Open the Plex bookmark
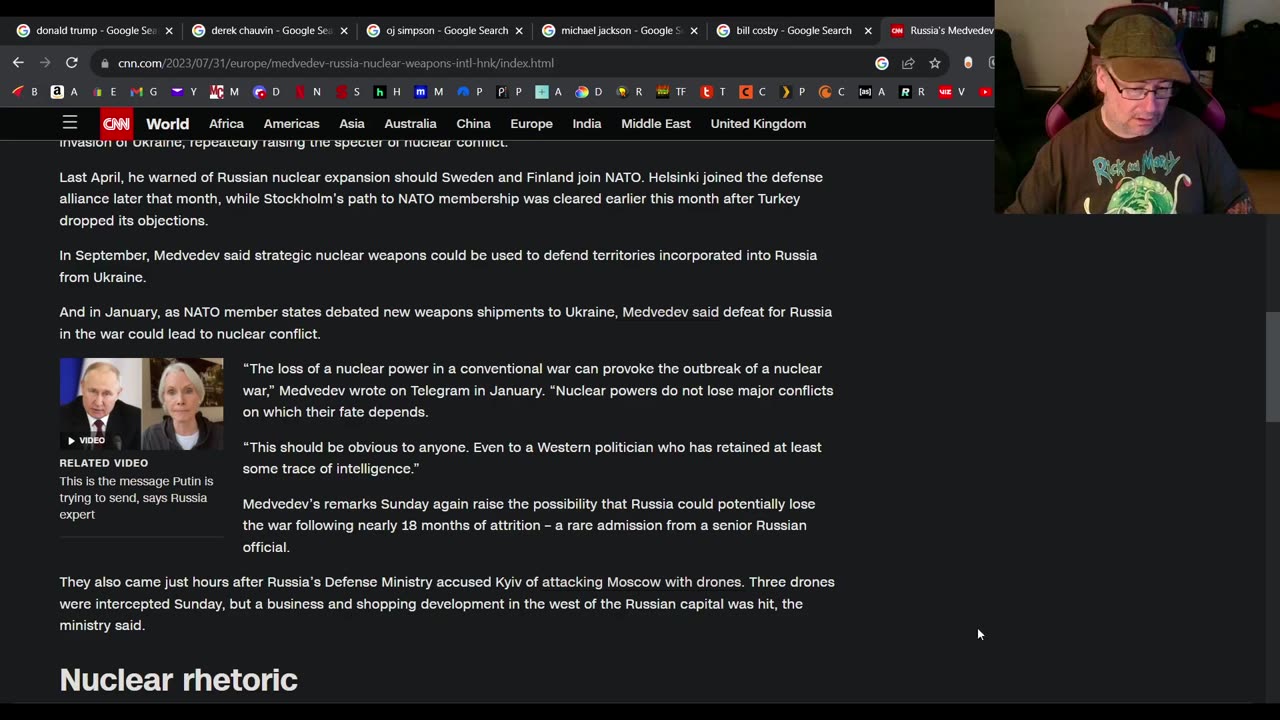Viewport: 1280px width, 720px height. point(792,92)
